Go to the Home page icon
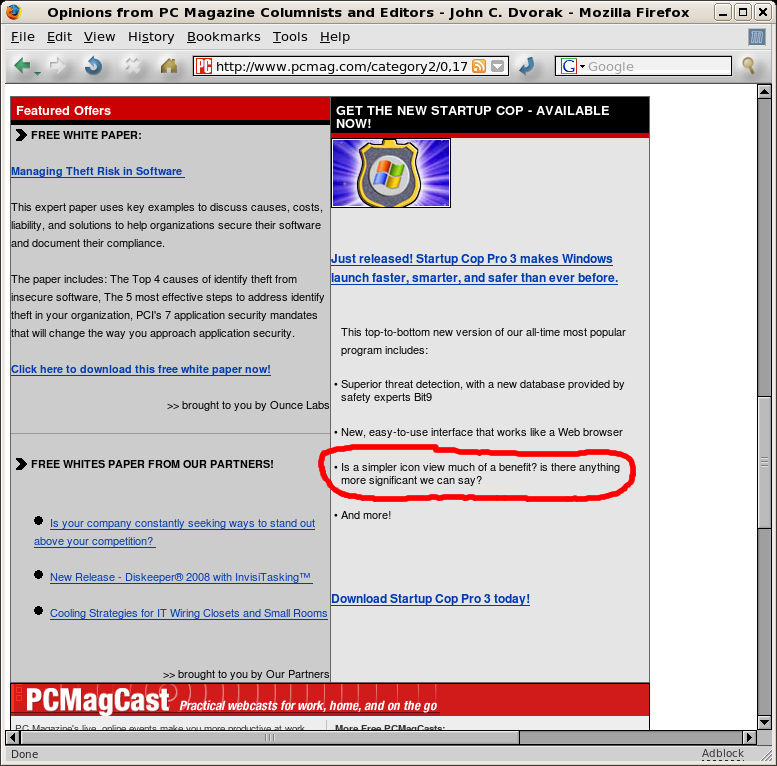The height and width of the screenshot is (766, 777). 169,66
